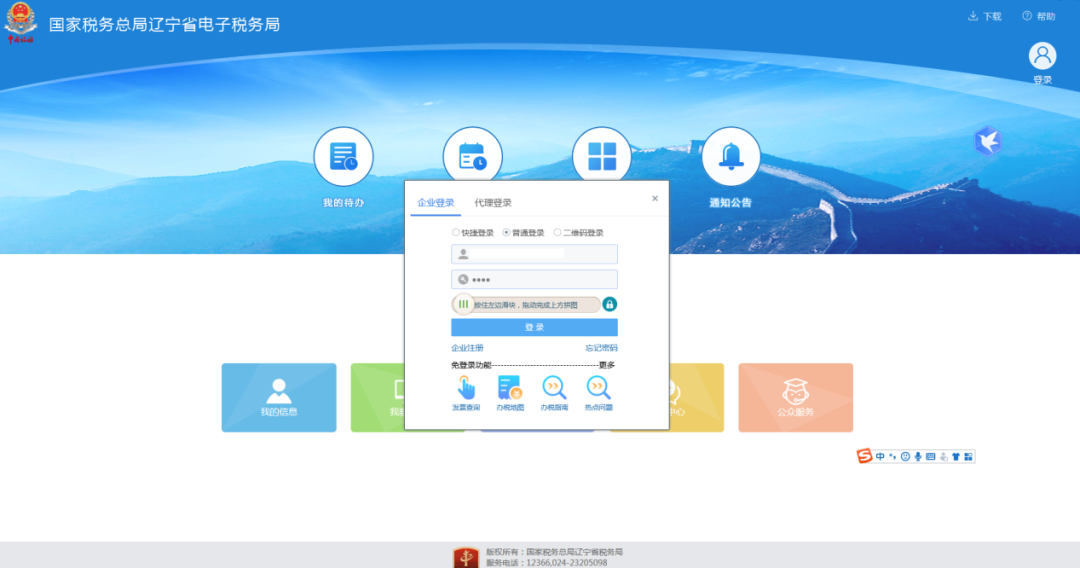This screenshot has height=568, width=1080.
Task: Click the 企业注册 link
Action: coord(467,348)
